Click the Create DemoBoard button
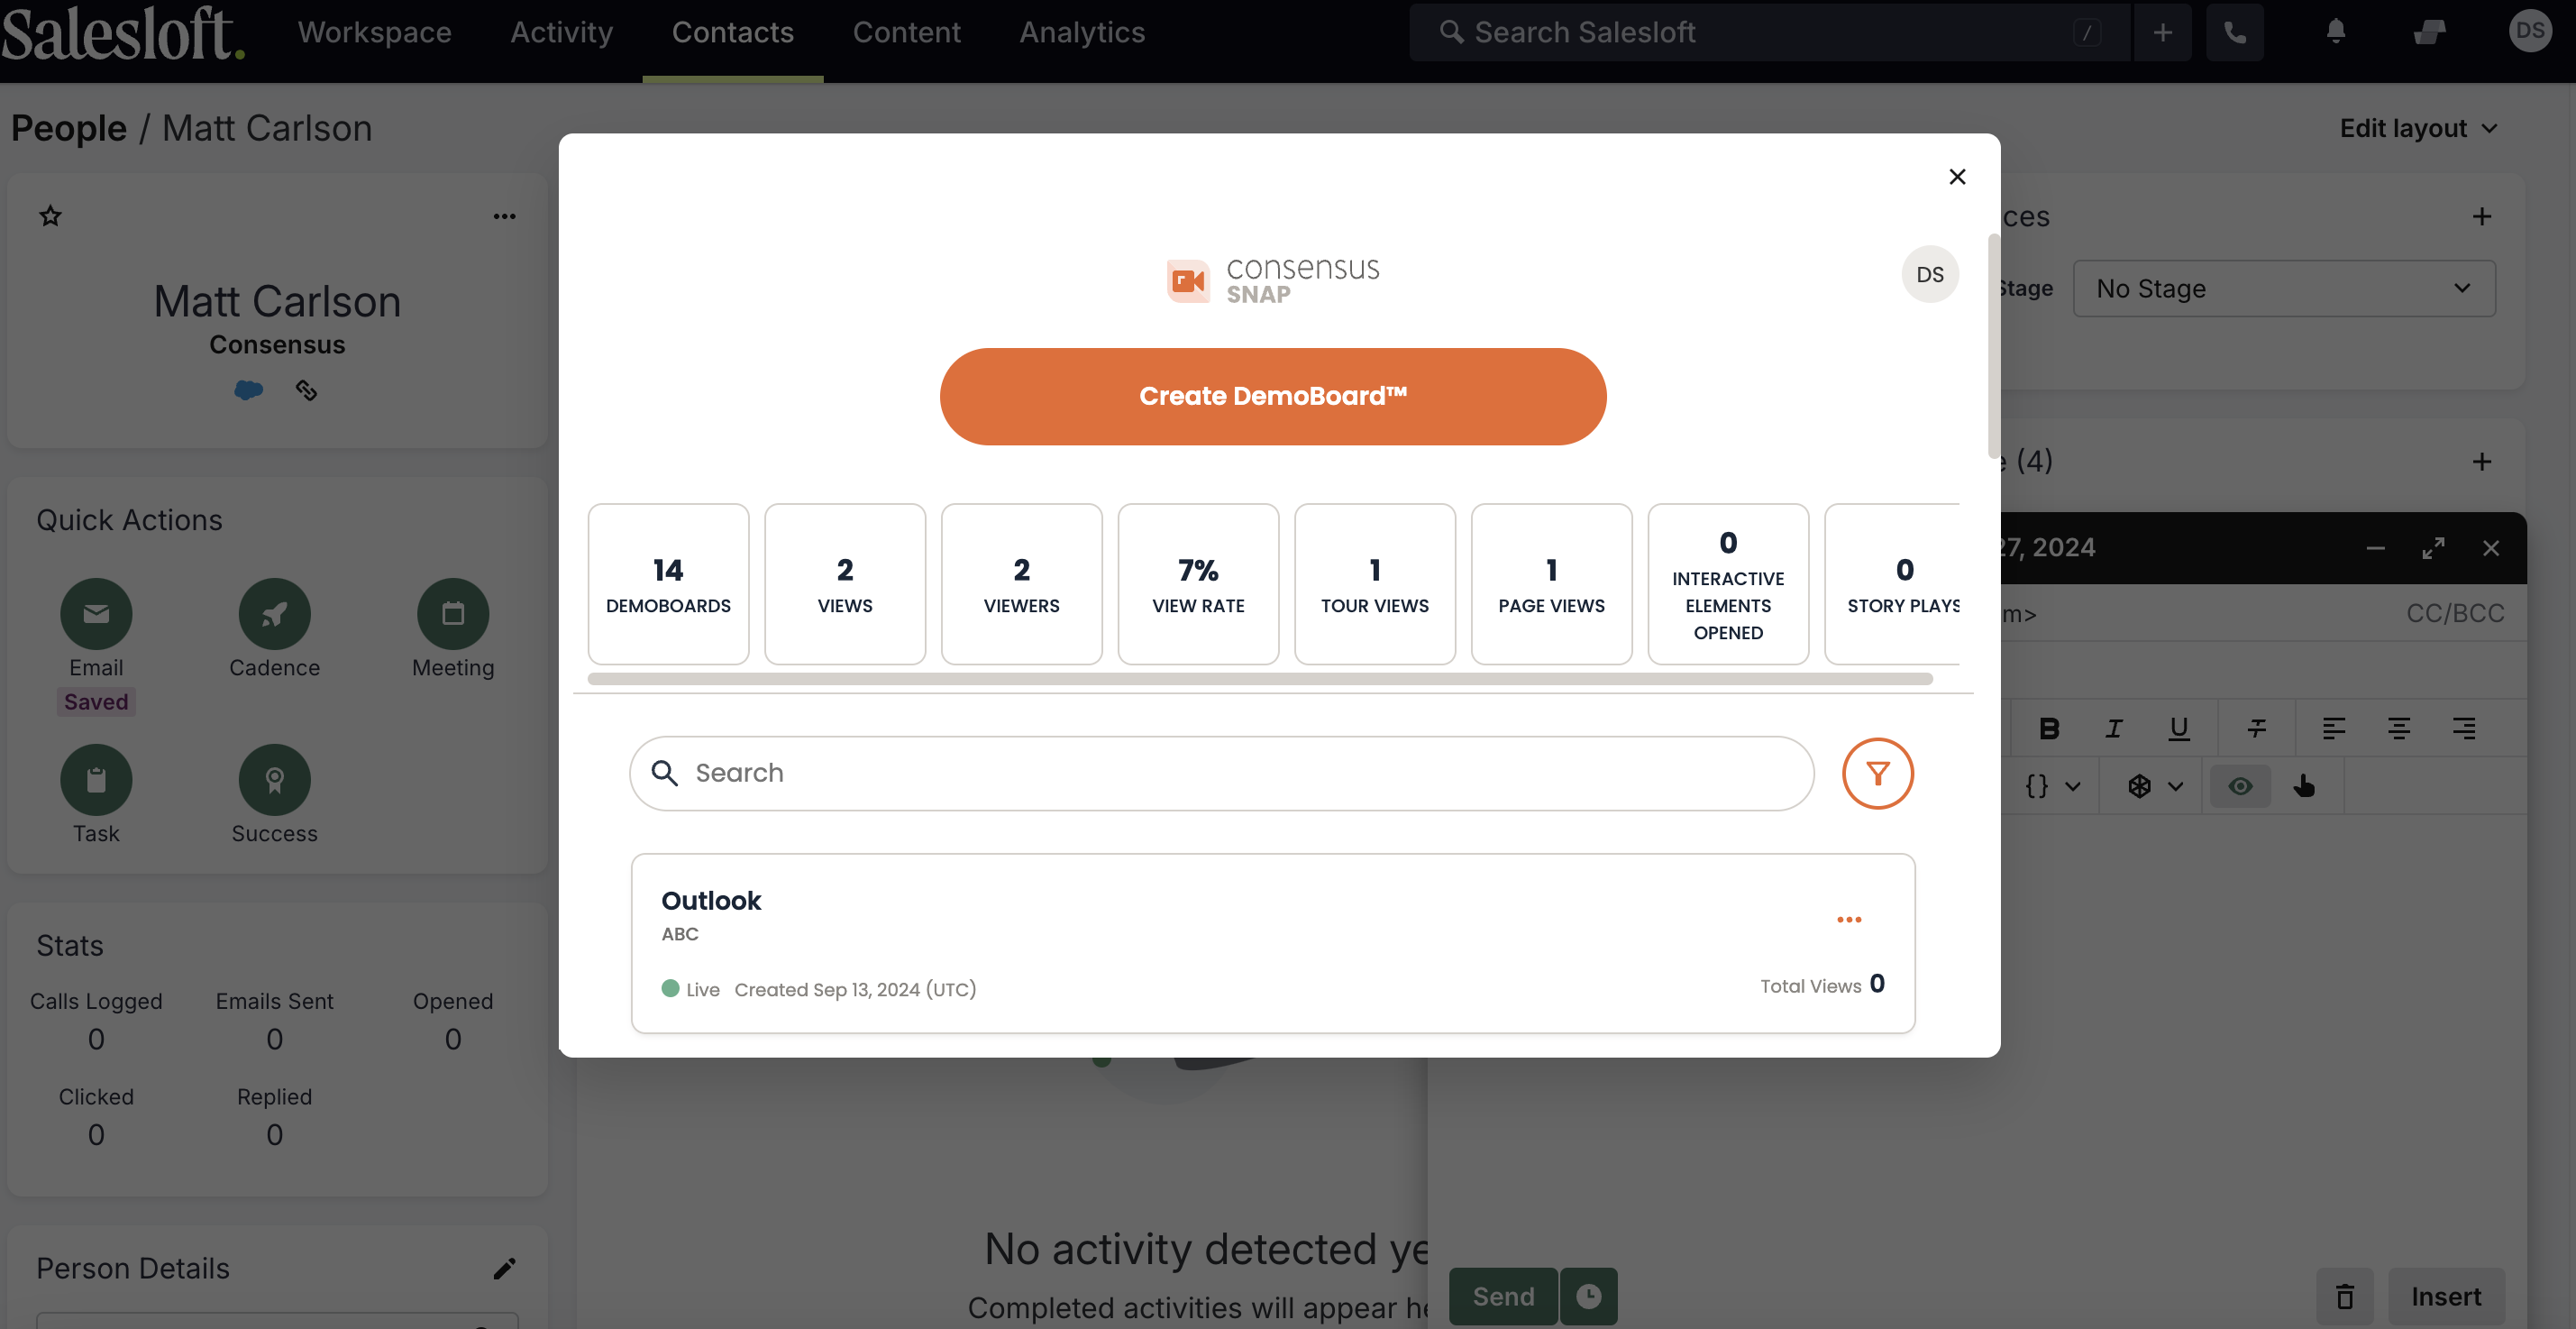This screenshot has width=2576, height=1329. [1272, 396]
